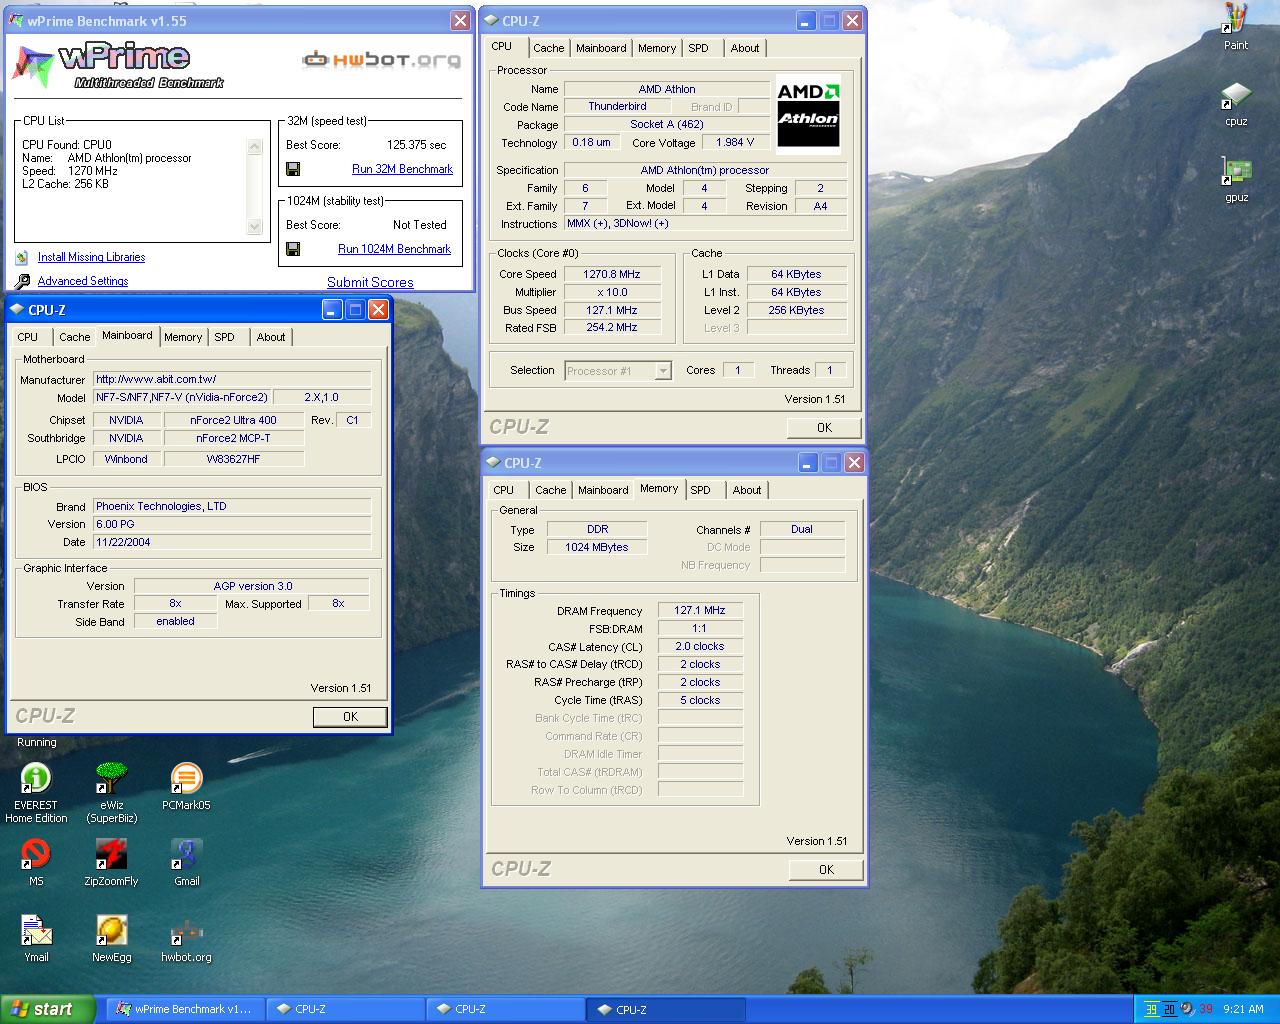The image size is (1280, 1024).
Task: Click the Chipset field nForce2 Ultra 400
Action: click(x=234, y=420)
